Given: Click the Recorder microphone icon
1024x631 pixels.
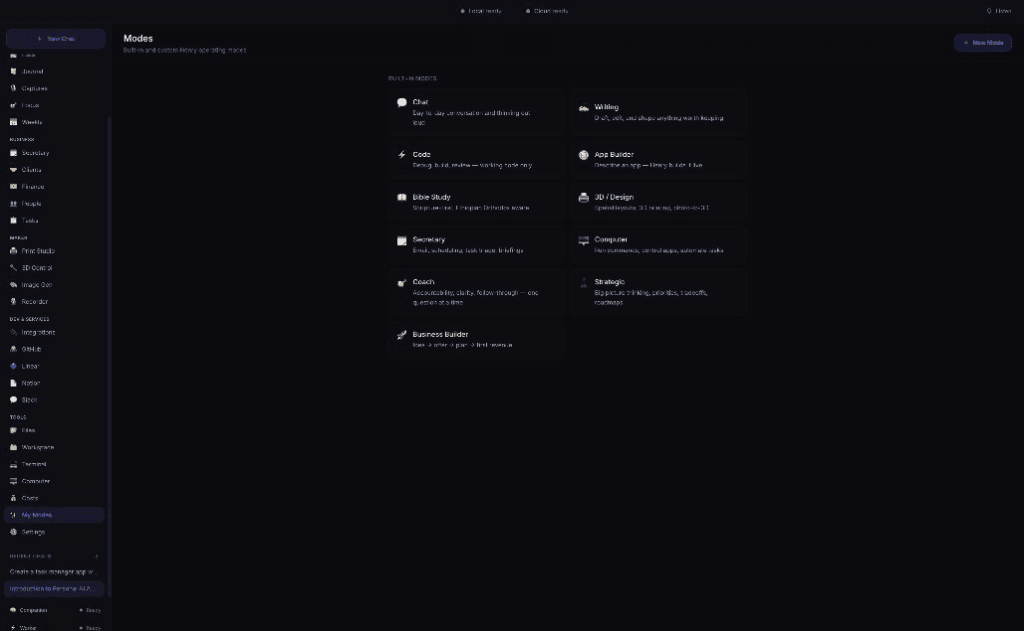Looking at the screenshot, I should point(13,302).
